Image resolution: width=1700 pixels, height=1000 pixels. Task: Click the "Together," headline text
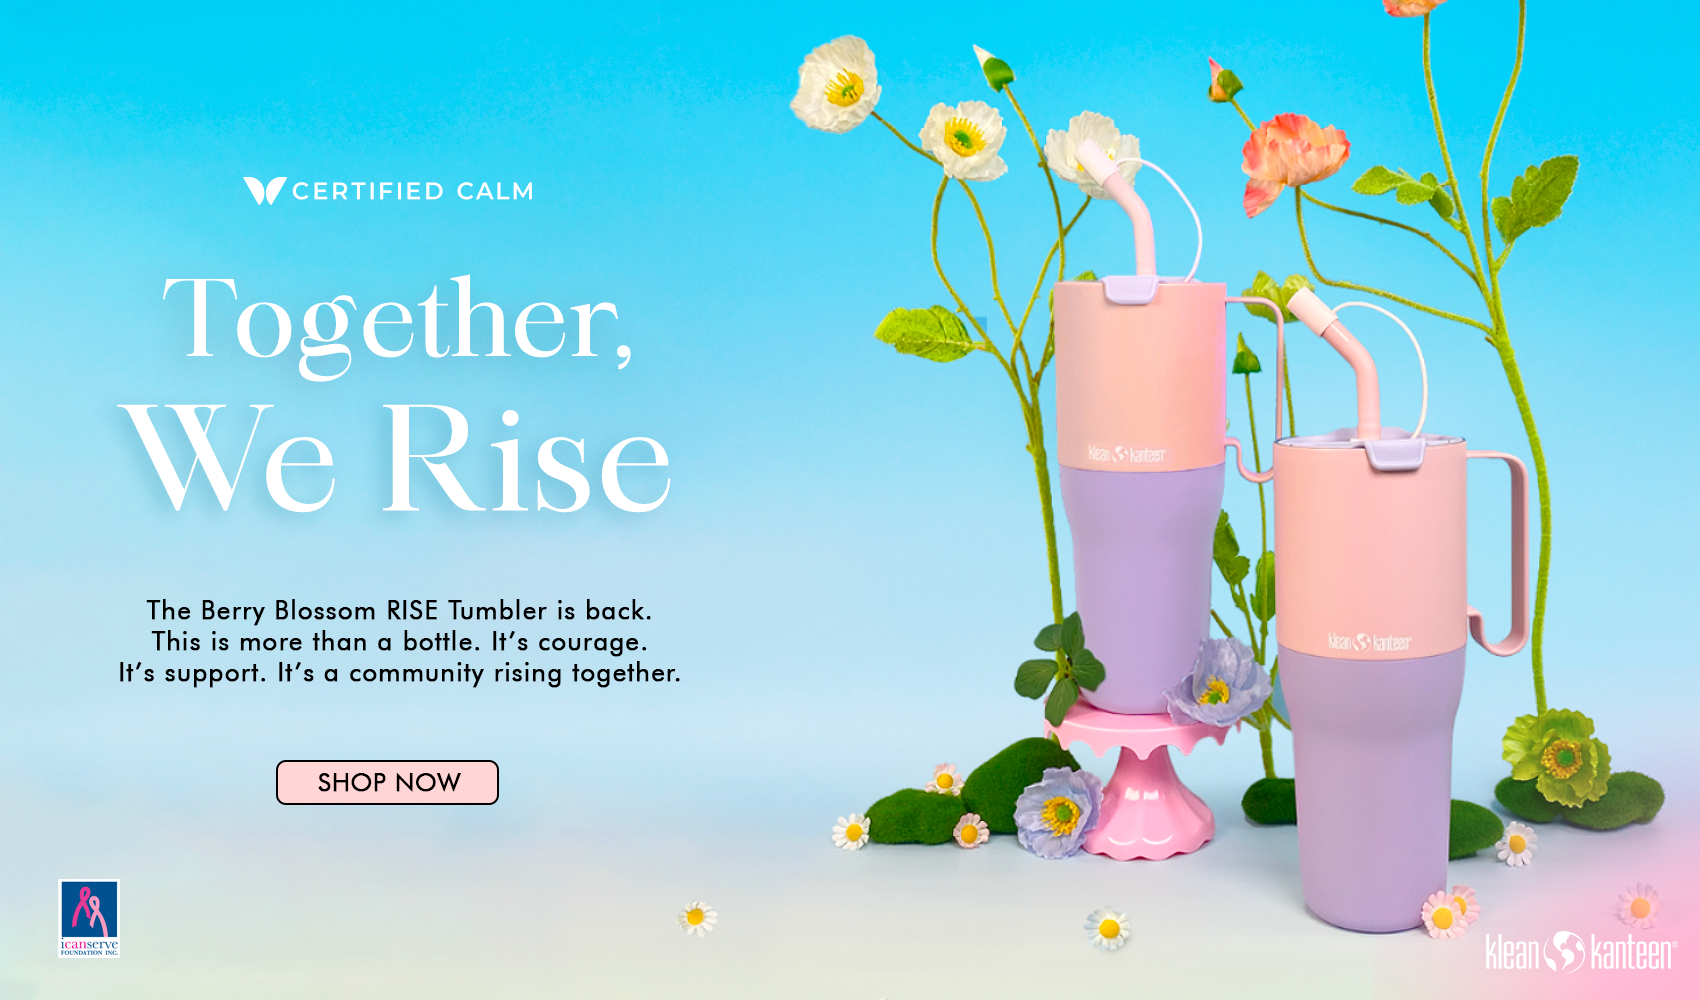[x=398, y=322]
